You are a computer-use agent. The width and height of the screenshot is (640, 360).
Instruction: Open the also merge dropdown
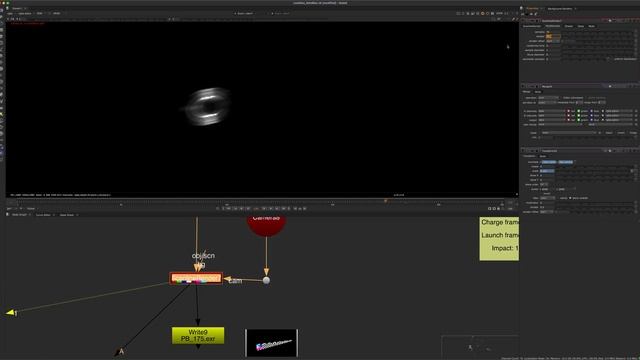tap(560, 124)
